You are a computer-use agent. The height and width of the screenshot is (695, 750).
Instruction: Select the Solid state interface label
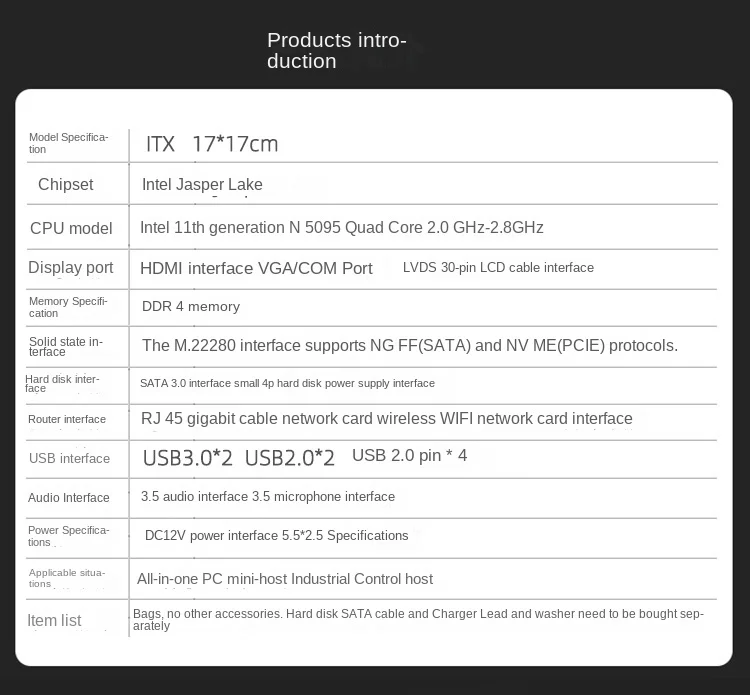[66, 347]
